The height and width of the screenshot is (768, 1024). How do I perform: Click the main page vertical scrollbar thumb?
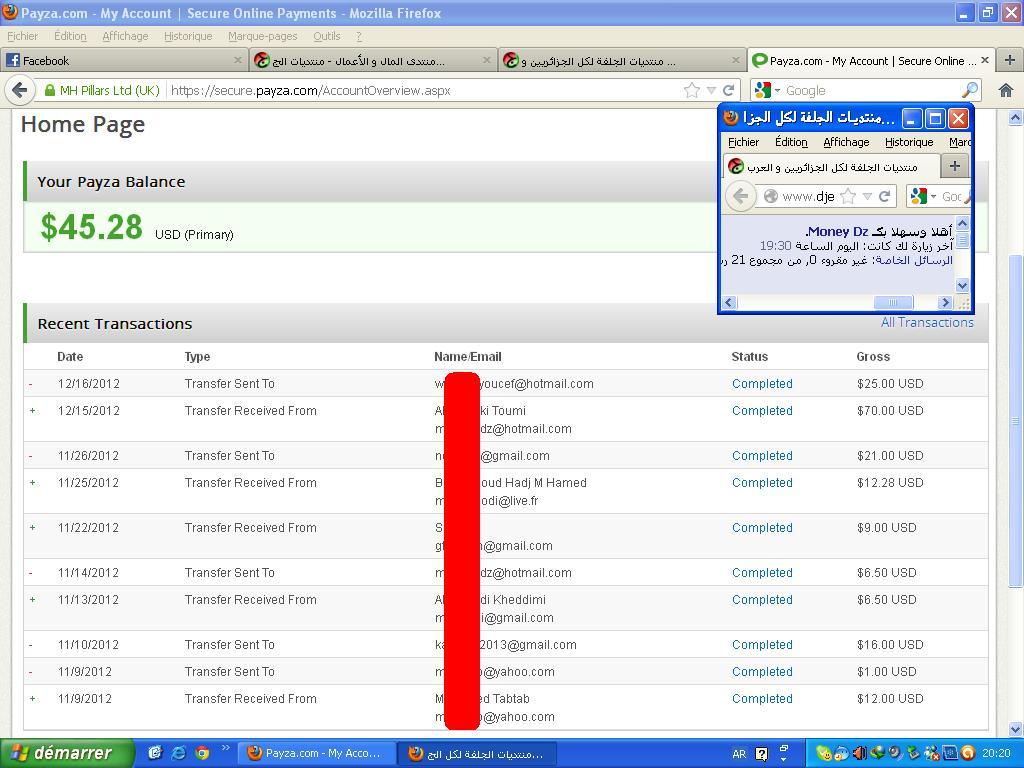tap(1015, 421)
